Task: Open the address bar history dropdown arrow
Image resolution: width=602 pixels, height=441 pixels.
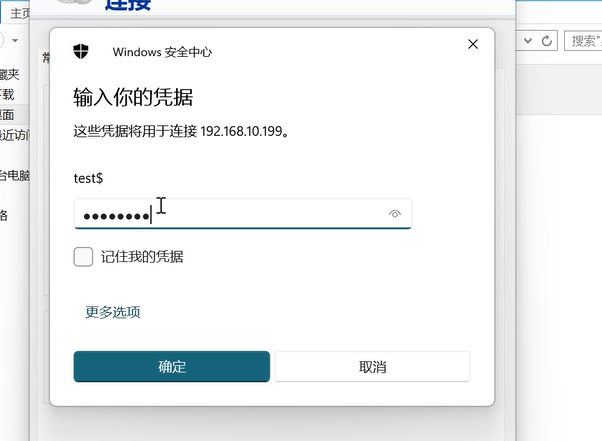Action: click(x=527, y=41)
